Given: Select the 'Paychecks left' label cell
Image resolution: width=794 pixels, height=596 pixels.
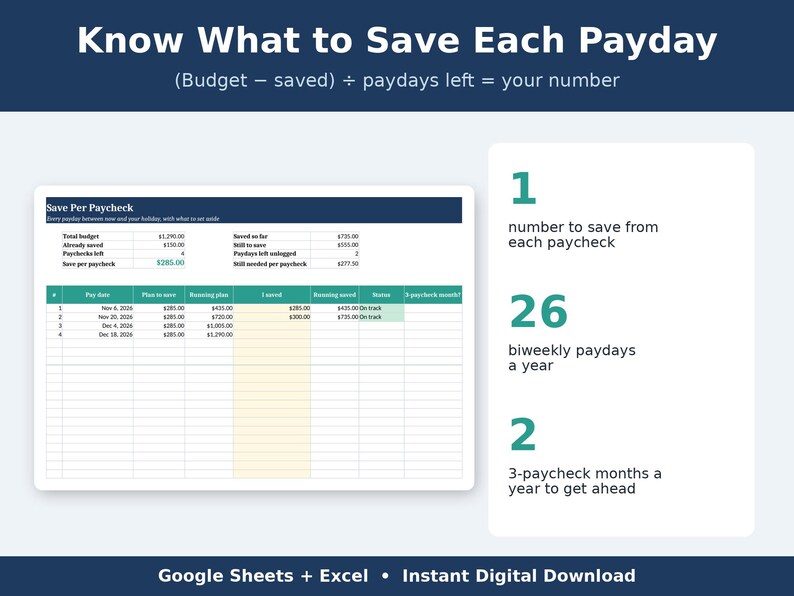Looking at the screenshot, I should 98,254.
